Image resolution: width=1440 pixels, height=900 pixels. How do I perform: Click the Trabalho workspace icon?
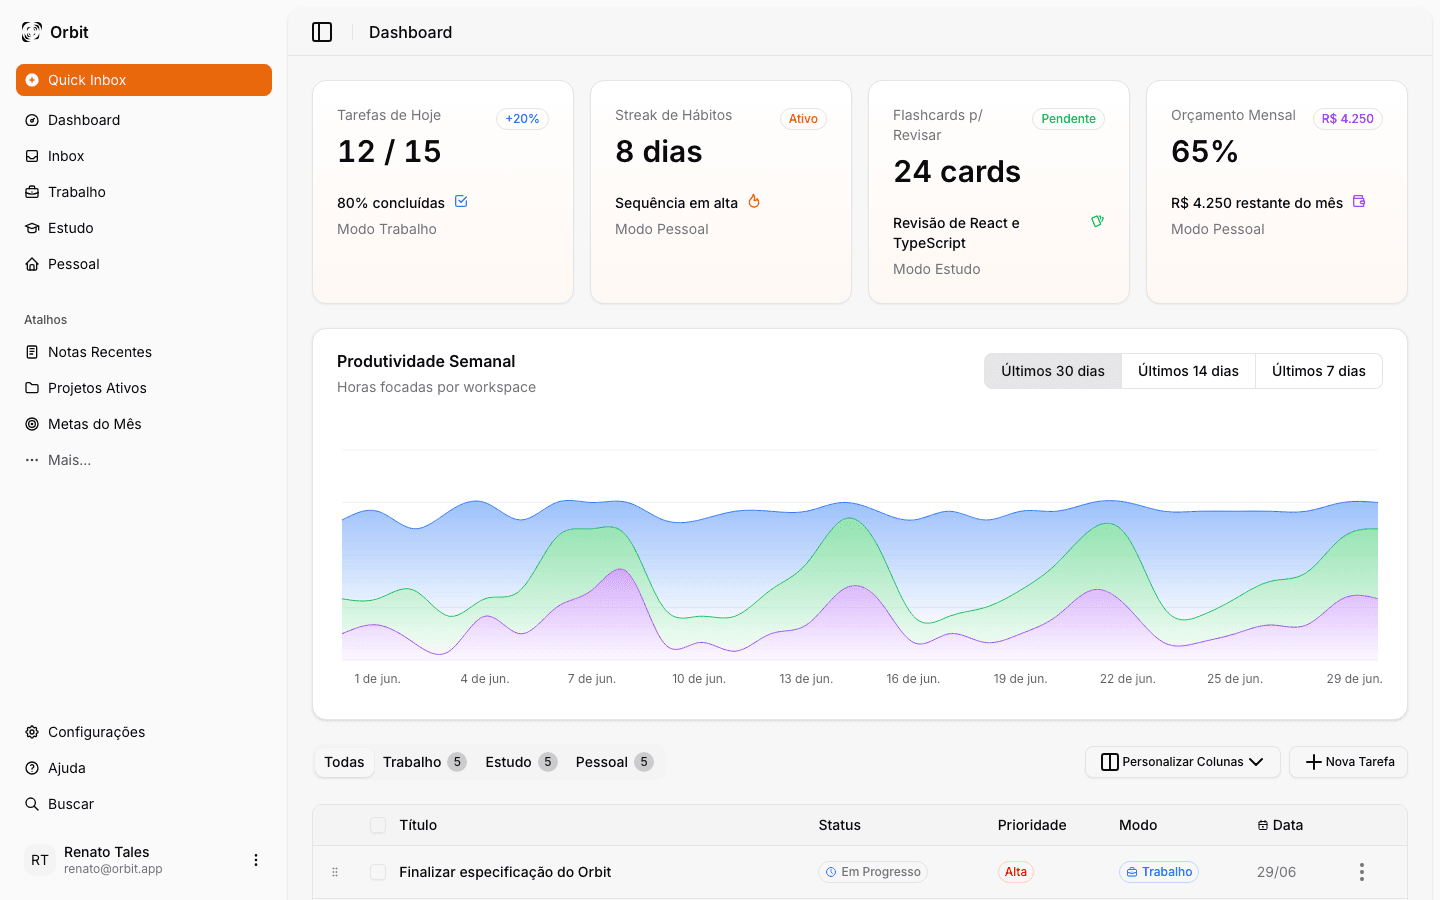33,192
